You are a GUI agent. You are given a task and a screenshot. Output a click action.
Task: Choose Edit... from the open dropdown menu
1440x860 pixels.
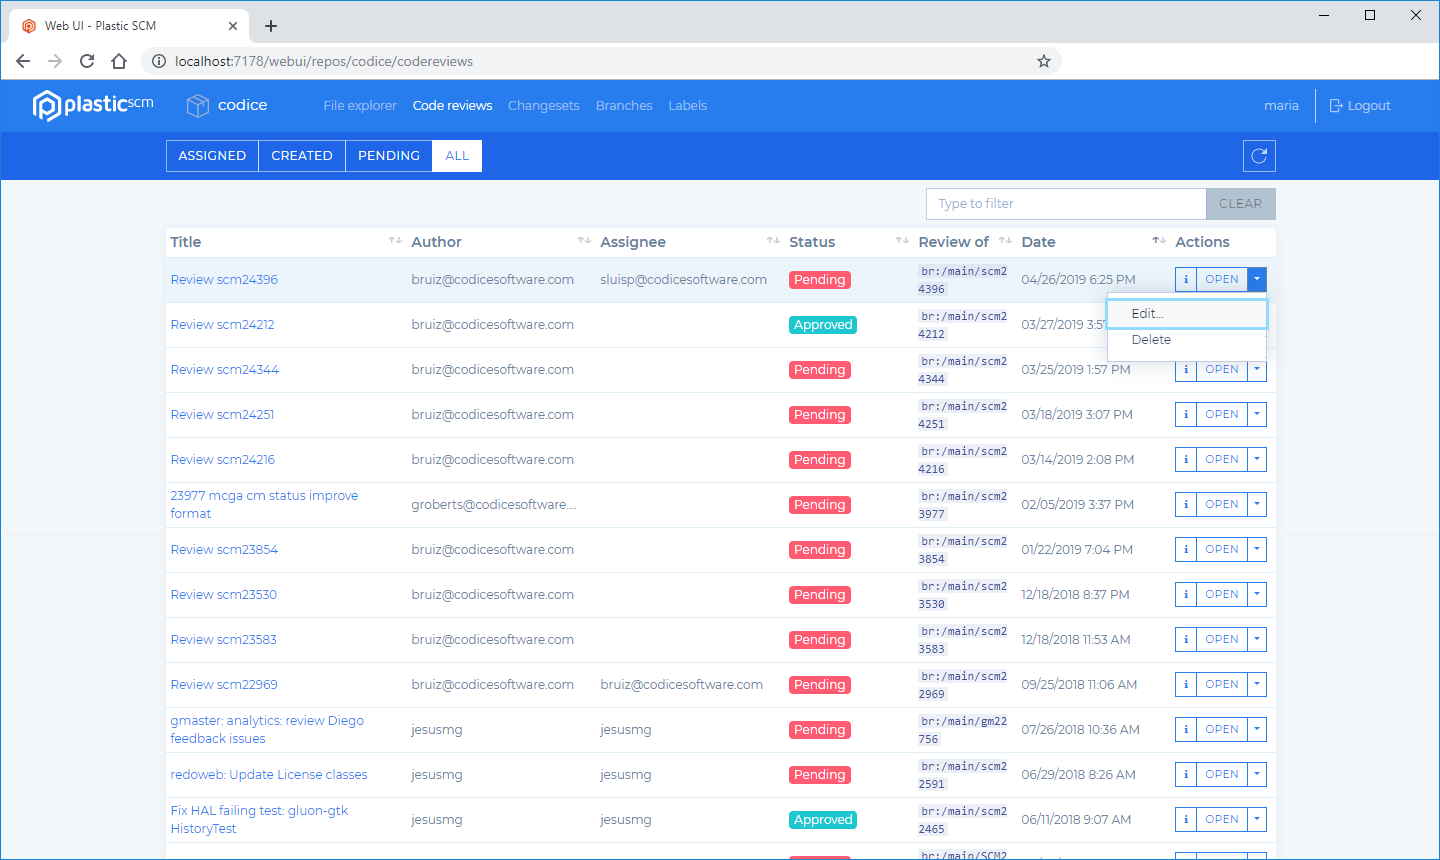point(1187,314)
